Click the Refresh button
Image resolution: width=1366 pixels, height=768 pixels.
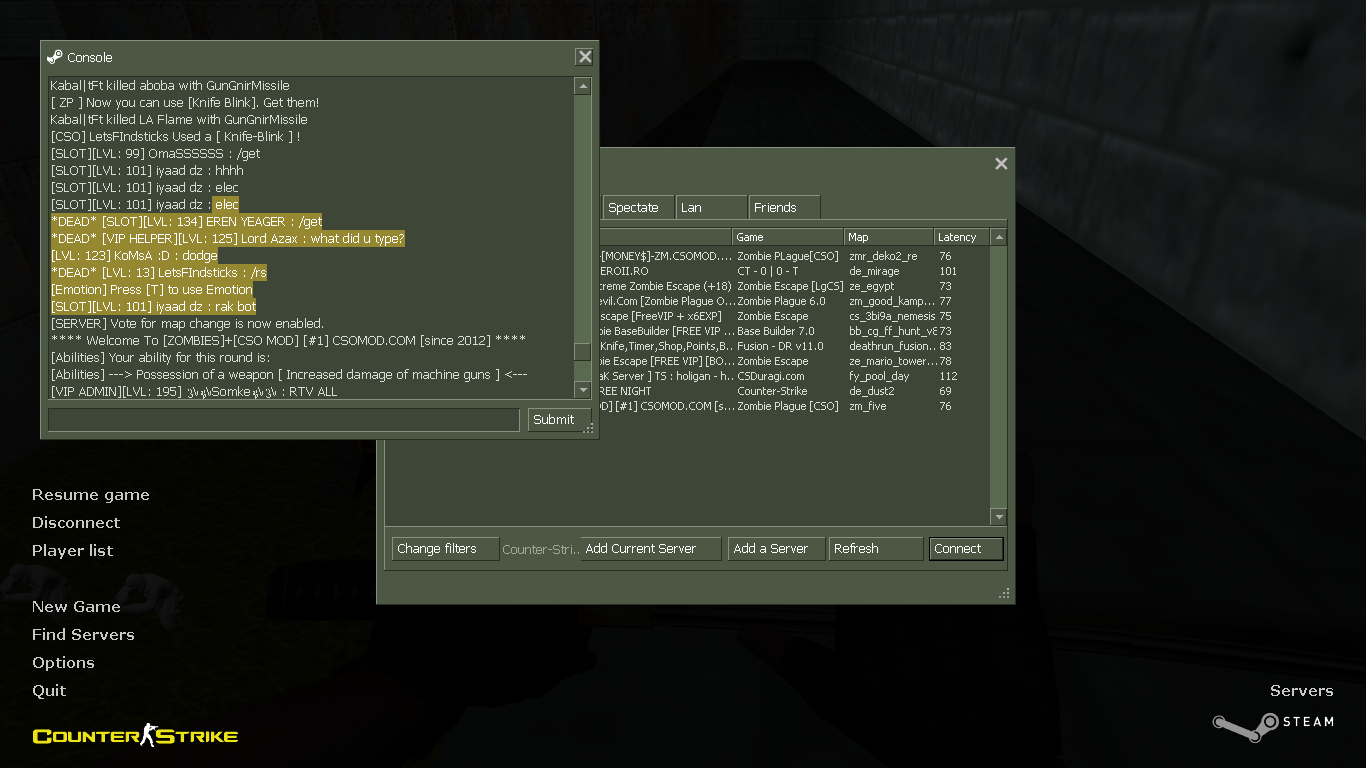pos(875,549)
